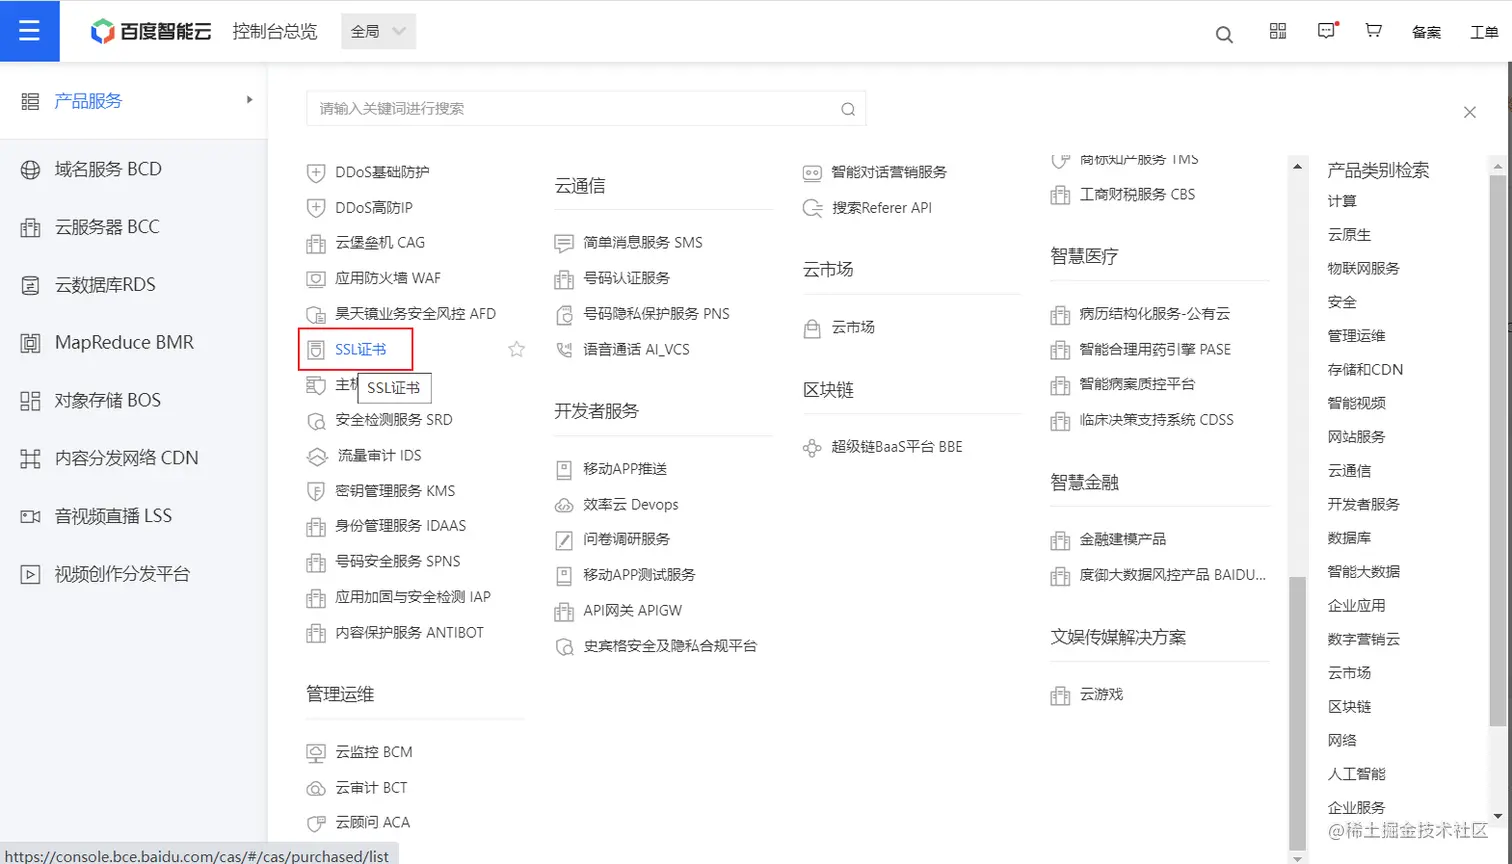
Task: Jump to 安全 category in index
Action: [1342, 302]
